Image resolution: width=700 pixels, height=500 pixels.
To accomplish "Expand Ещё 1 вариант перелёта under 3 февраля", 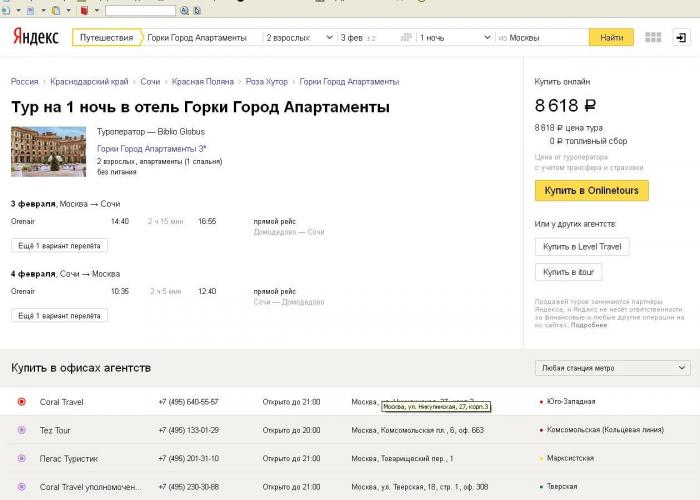I will pos(59,246).
